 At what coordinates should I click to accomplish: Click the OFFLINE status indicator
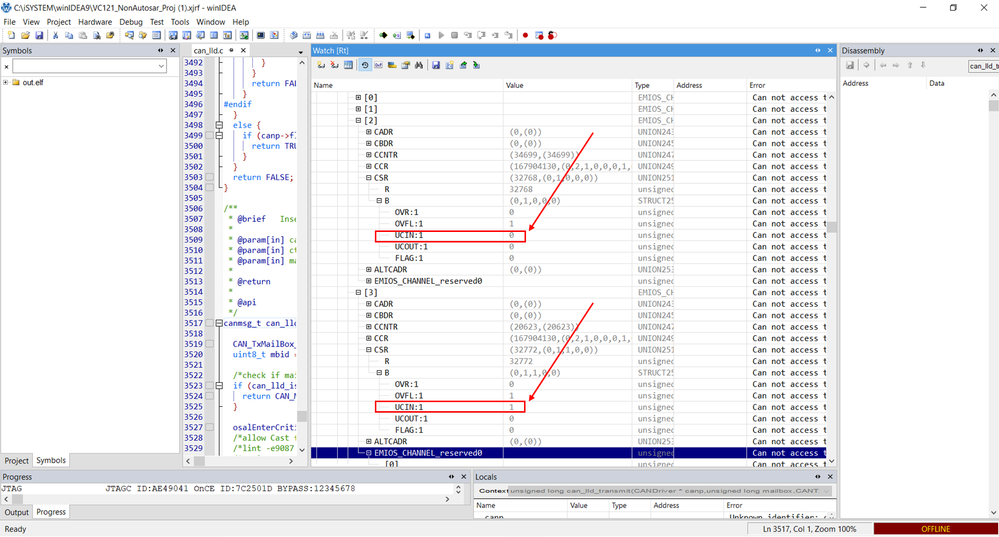(935, 529)
